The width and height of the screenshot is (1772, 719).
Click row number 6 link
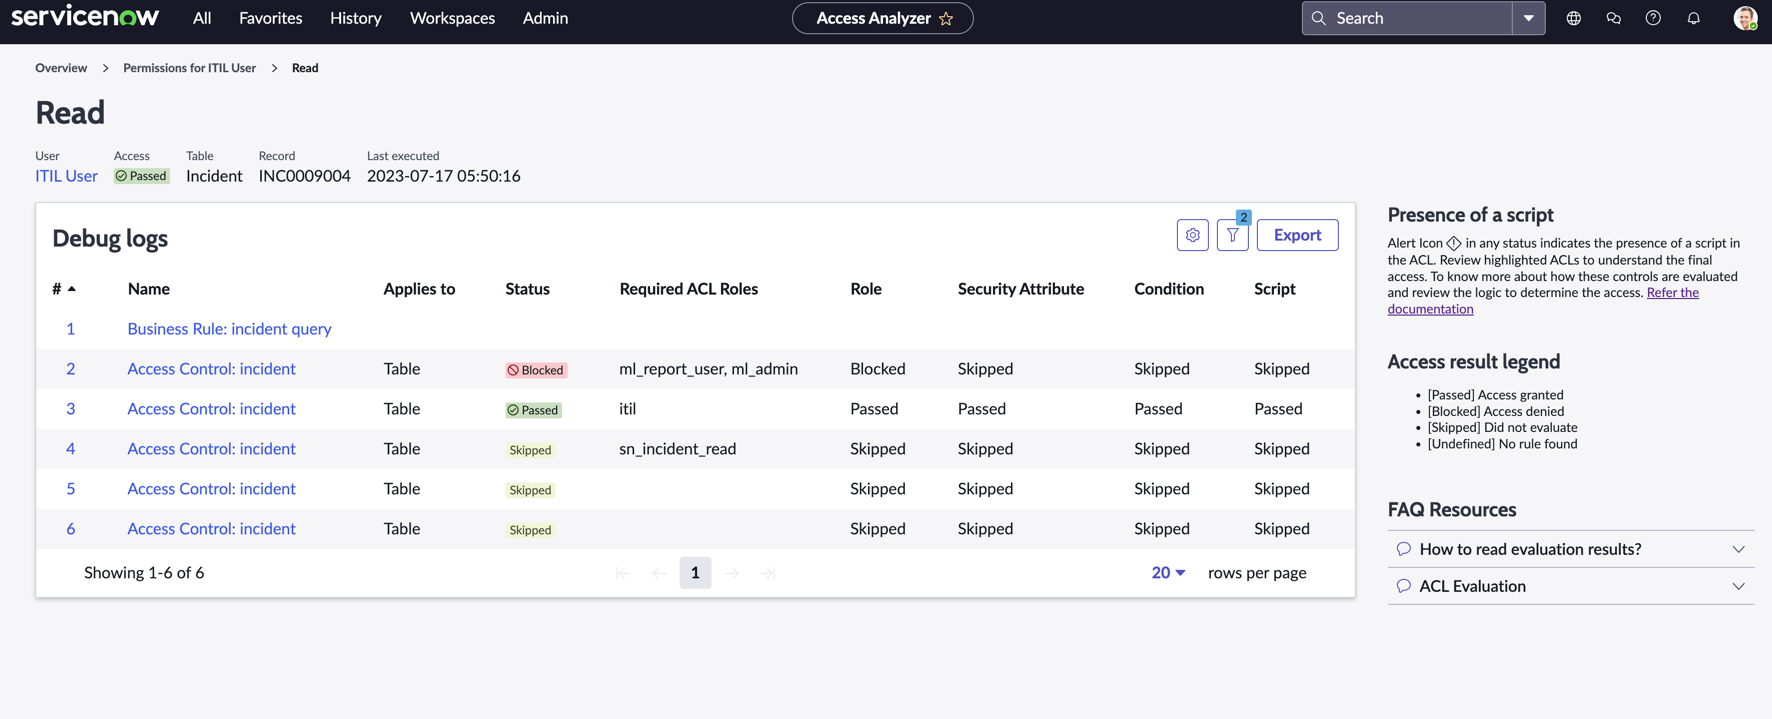(x=70, y=529)
